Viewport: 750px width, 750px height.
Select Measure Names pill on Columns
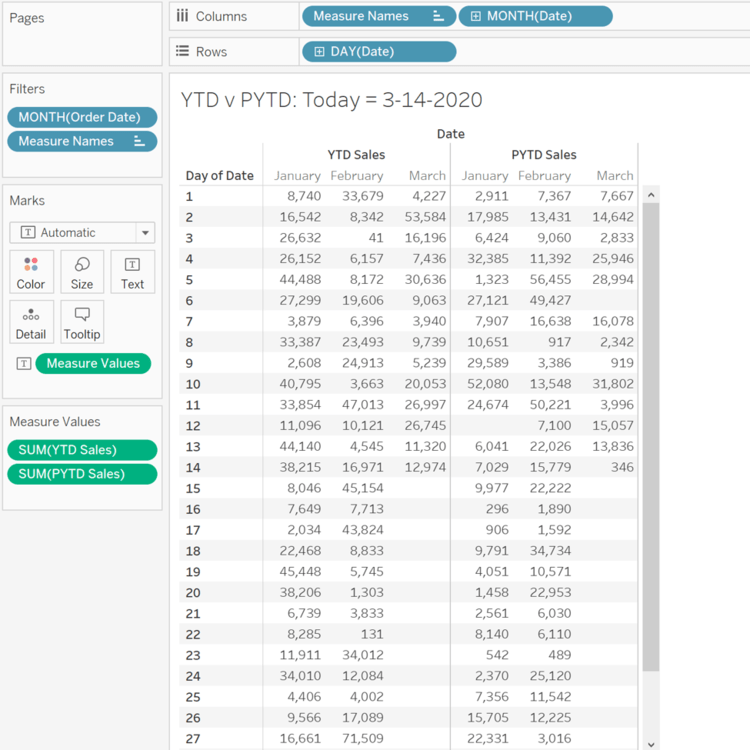point(379,16)
